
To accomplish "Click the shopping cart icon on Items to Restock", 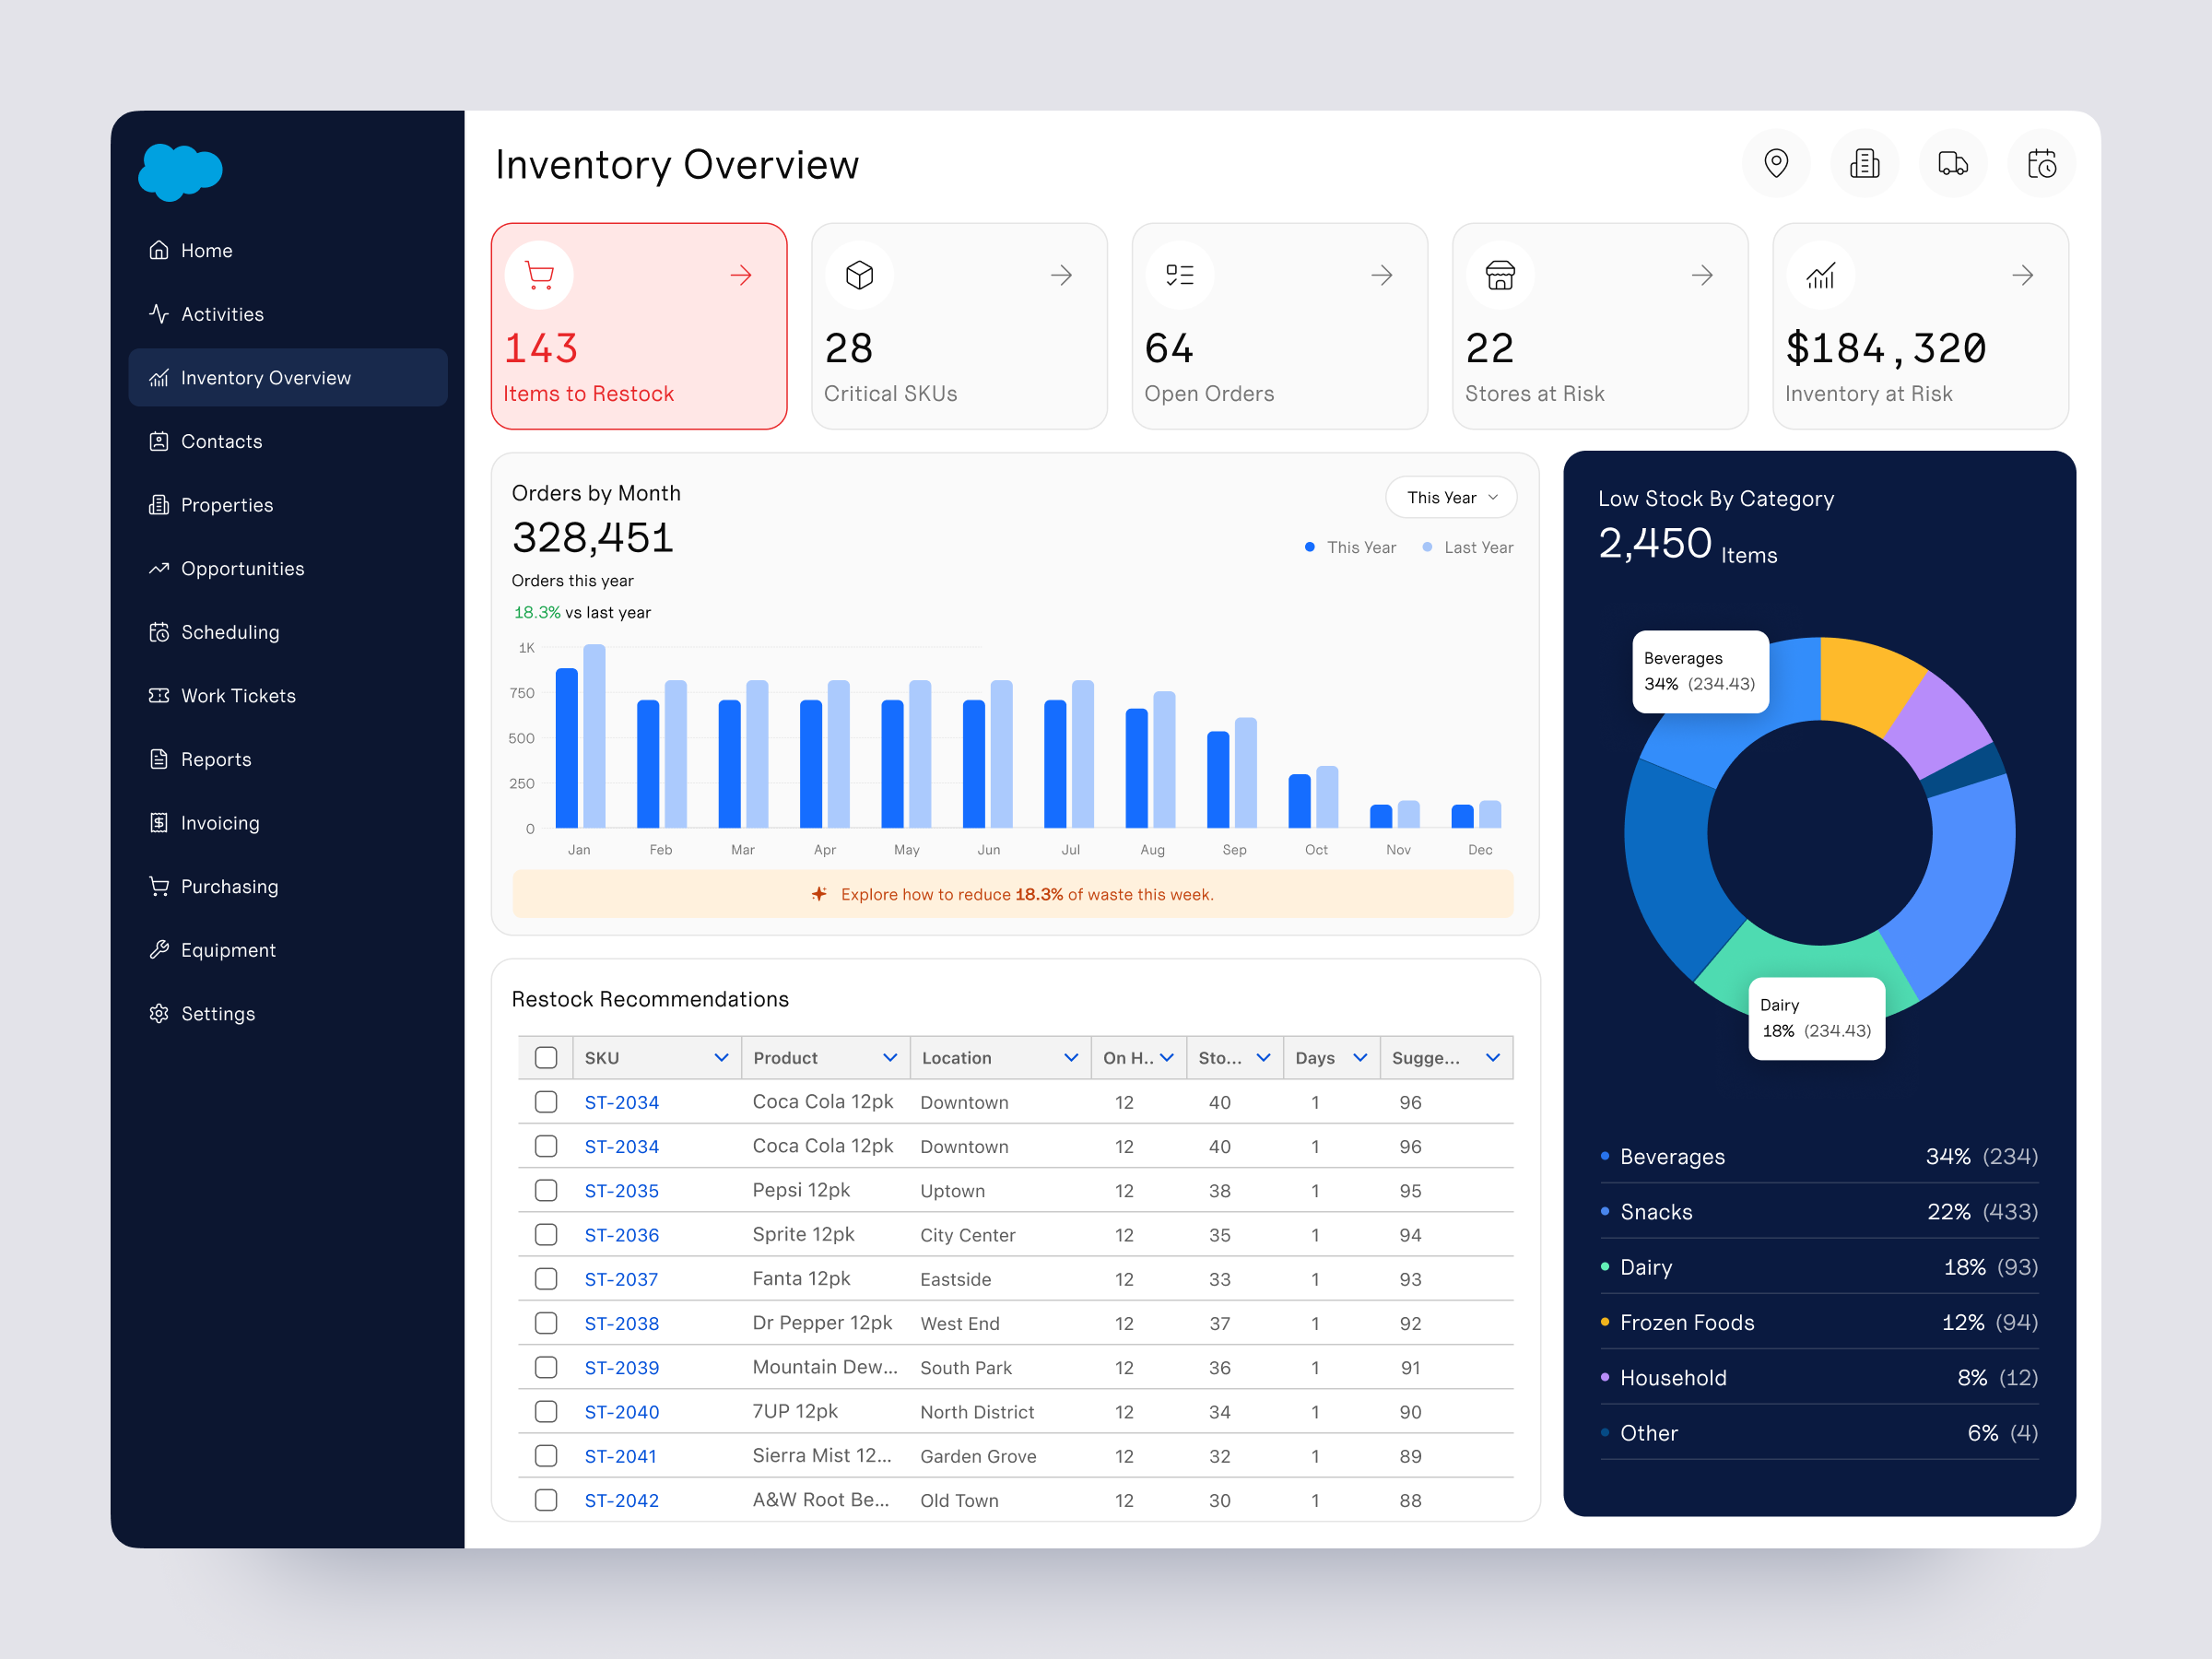I will tap(539, 275).
